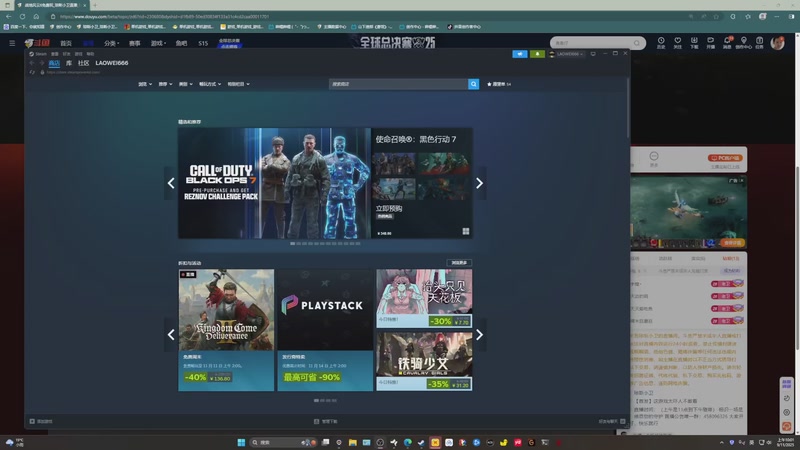Expand Steam store categories dropdown
Viewport: 800px width, 450px height.
[x=185, y=84]
